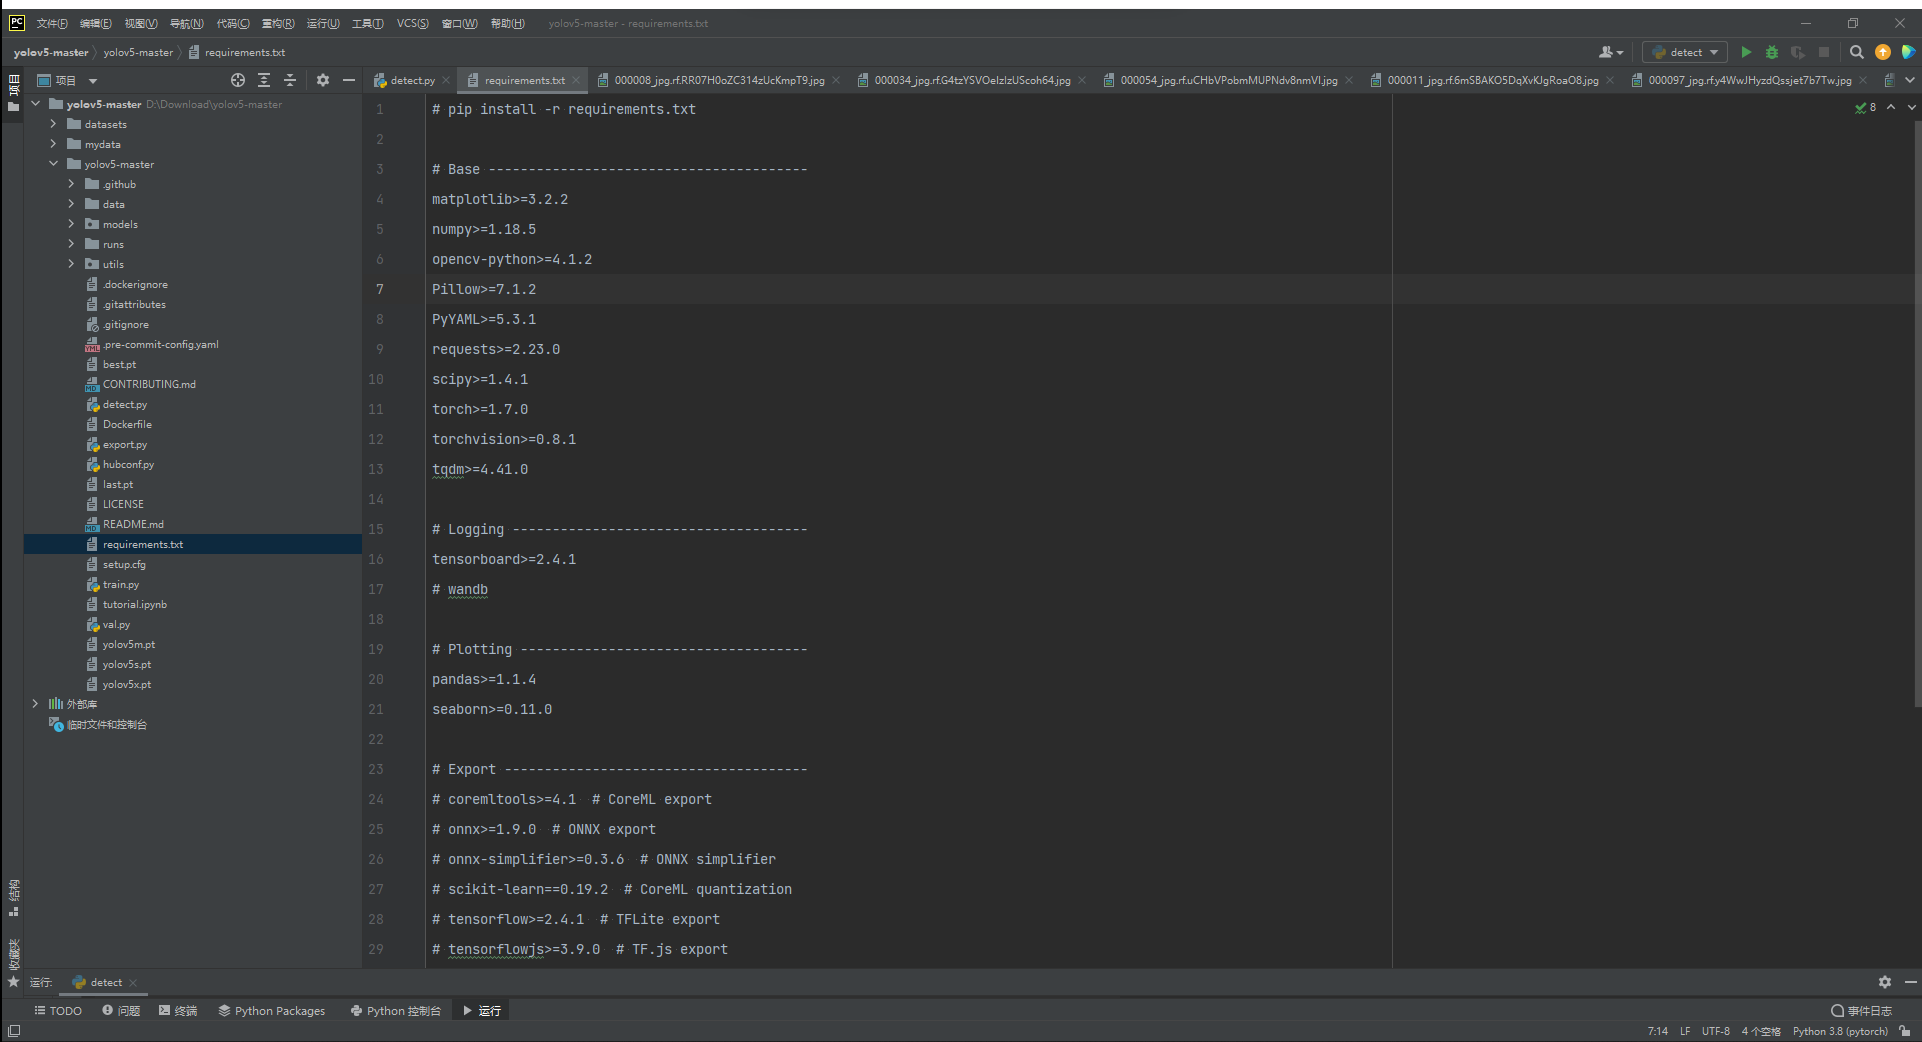The height and width of the screenshot is (1042, 1922).
Task: Click UTF-8 encoding in status bar
Action: coord(1716,1031)
